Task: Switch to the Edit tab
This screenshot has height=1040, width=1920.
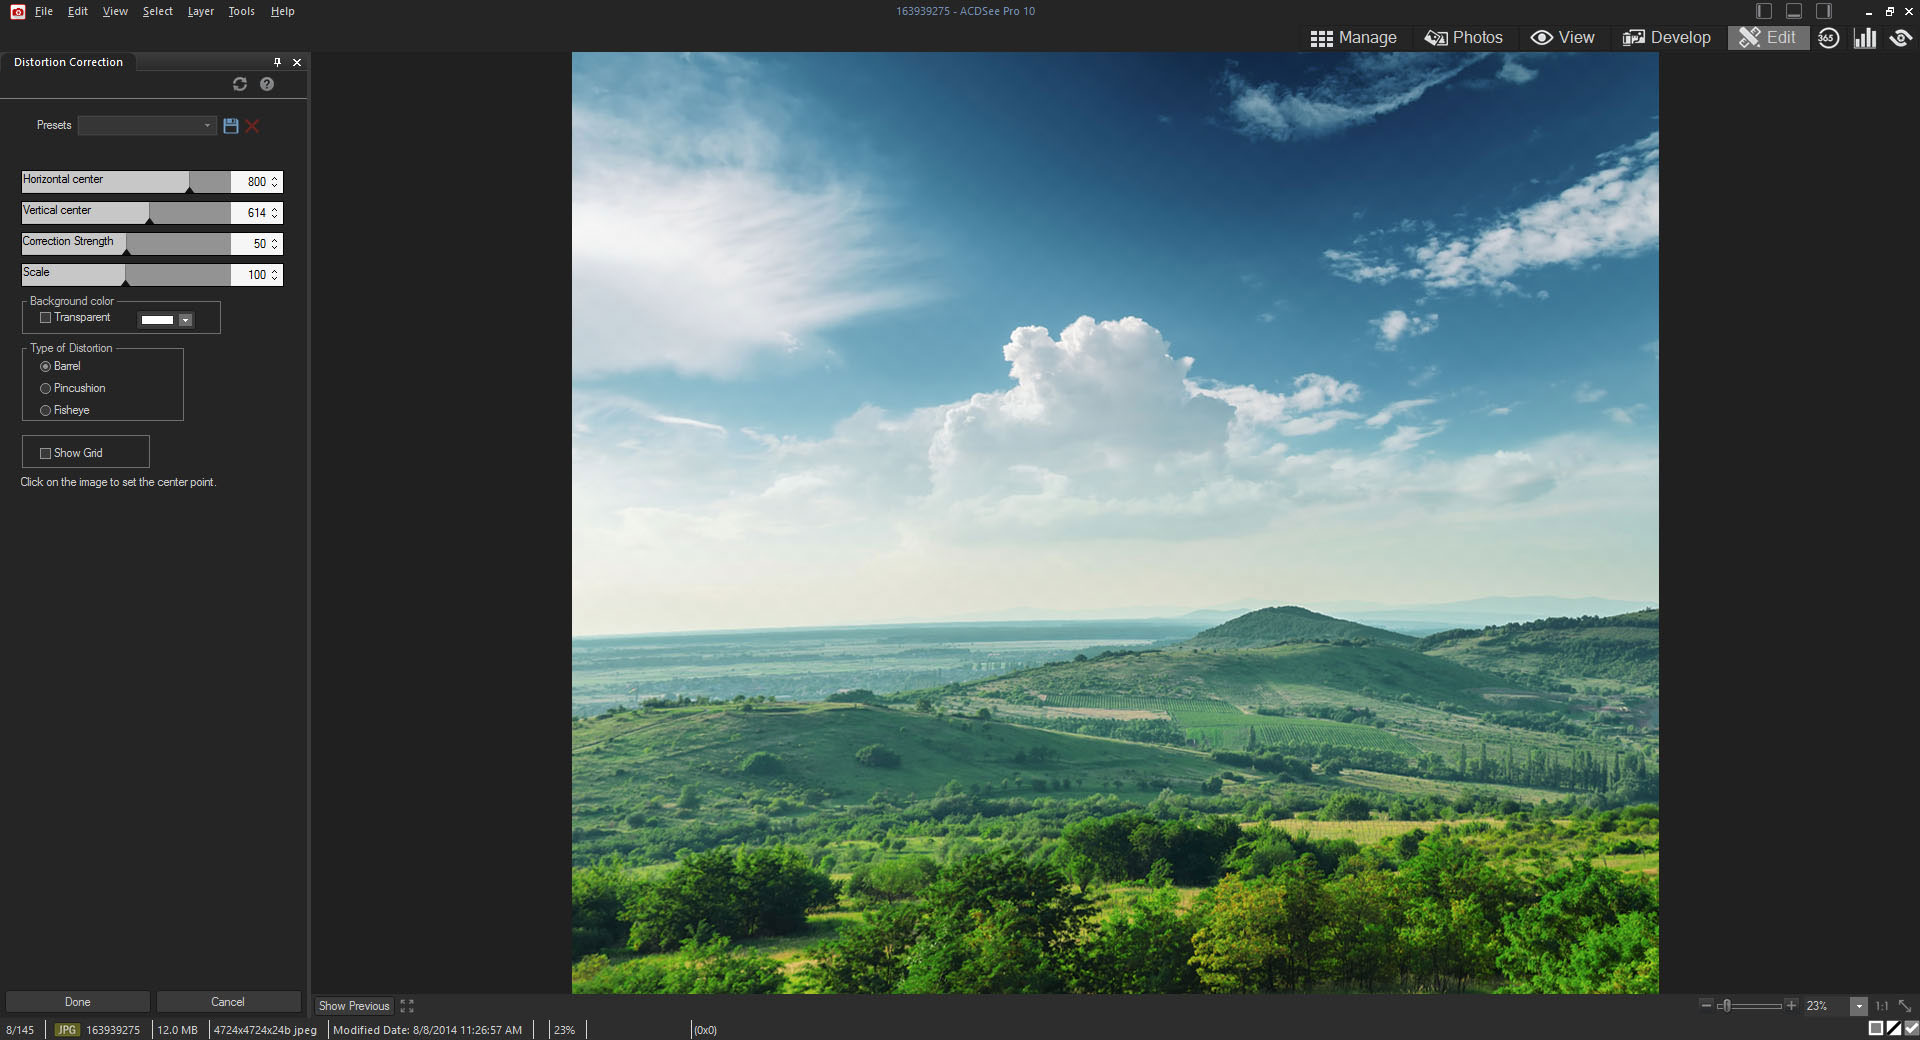Action: click(1768, 38)
